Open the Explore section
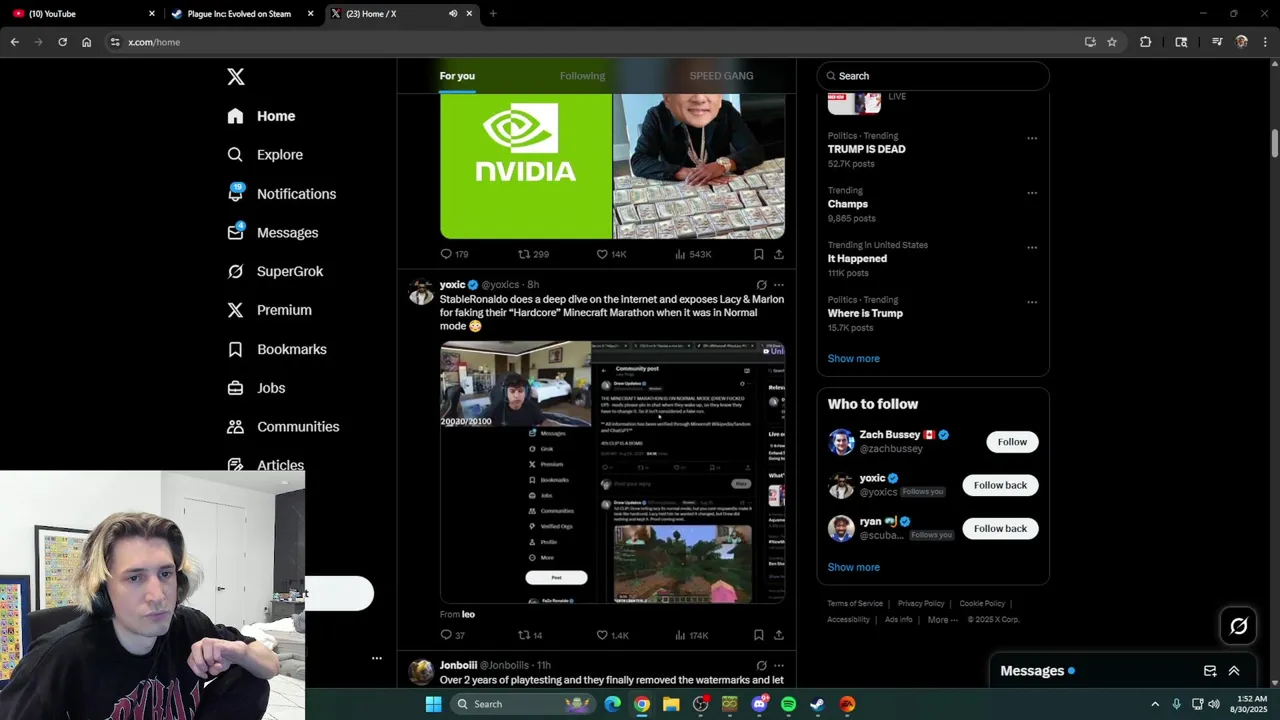 (265, 155)
